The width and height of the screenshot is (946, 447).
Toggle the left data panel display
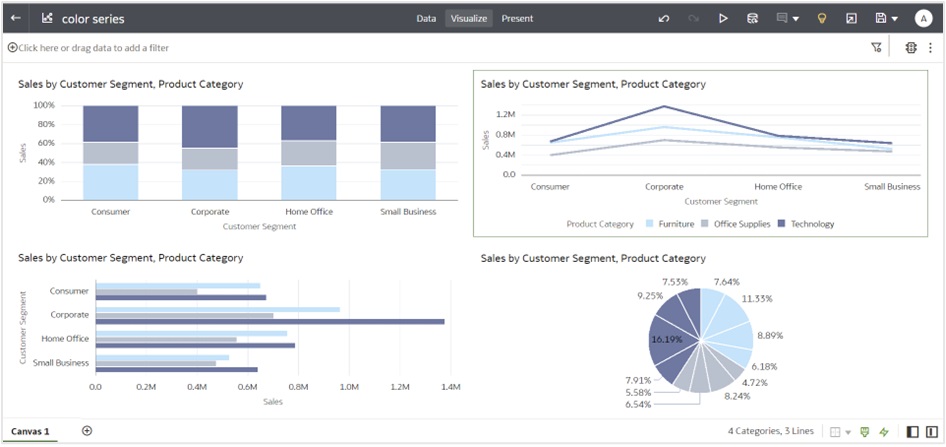coord(912,432)
